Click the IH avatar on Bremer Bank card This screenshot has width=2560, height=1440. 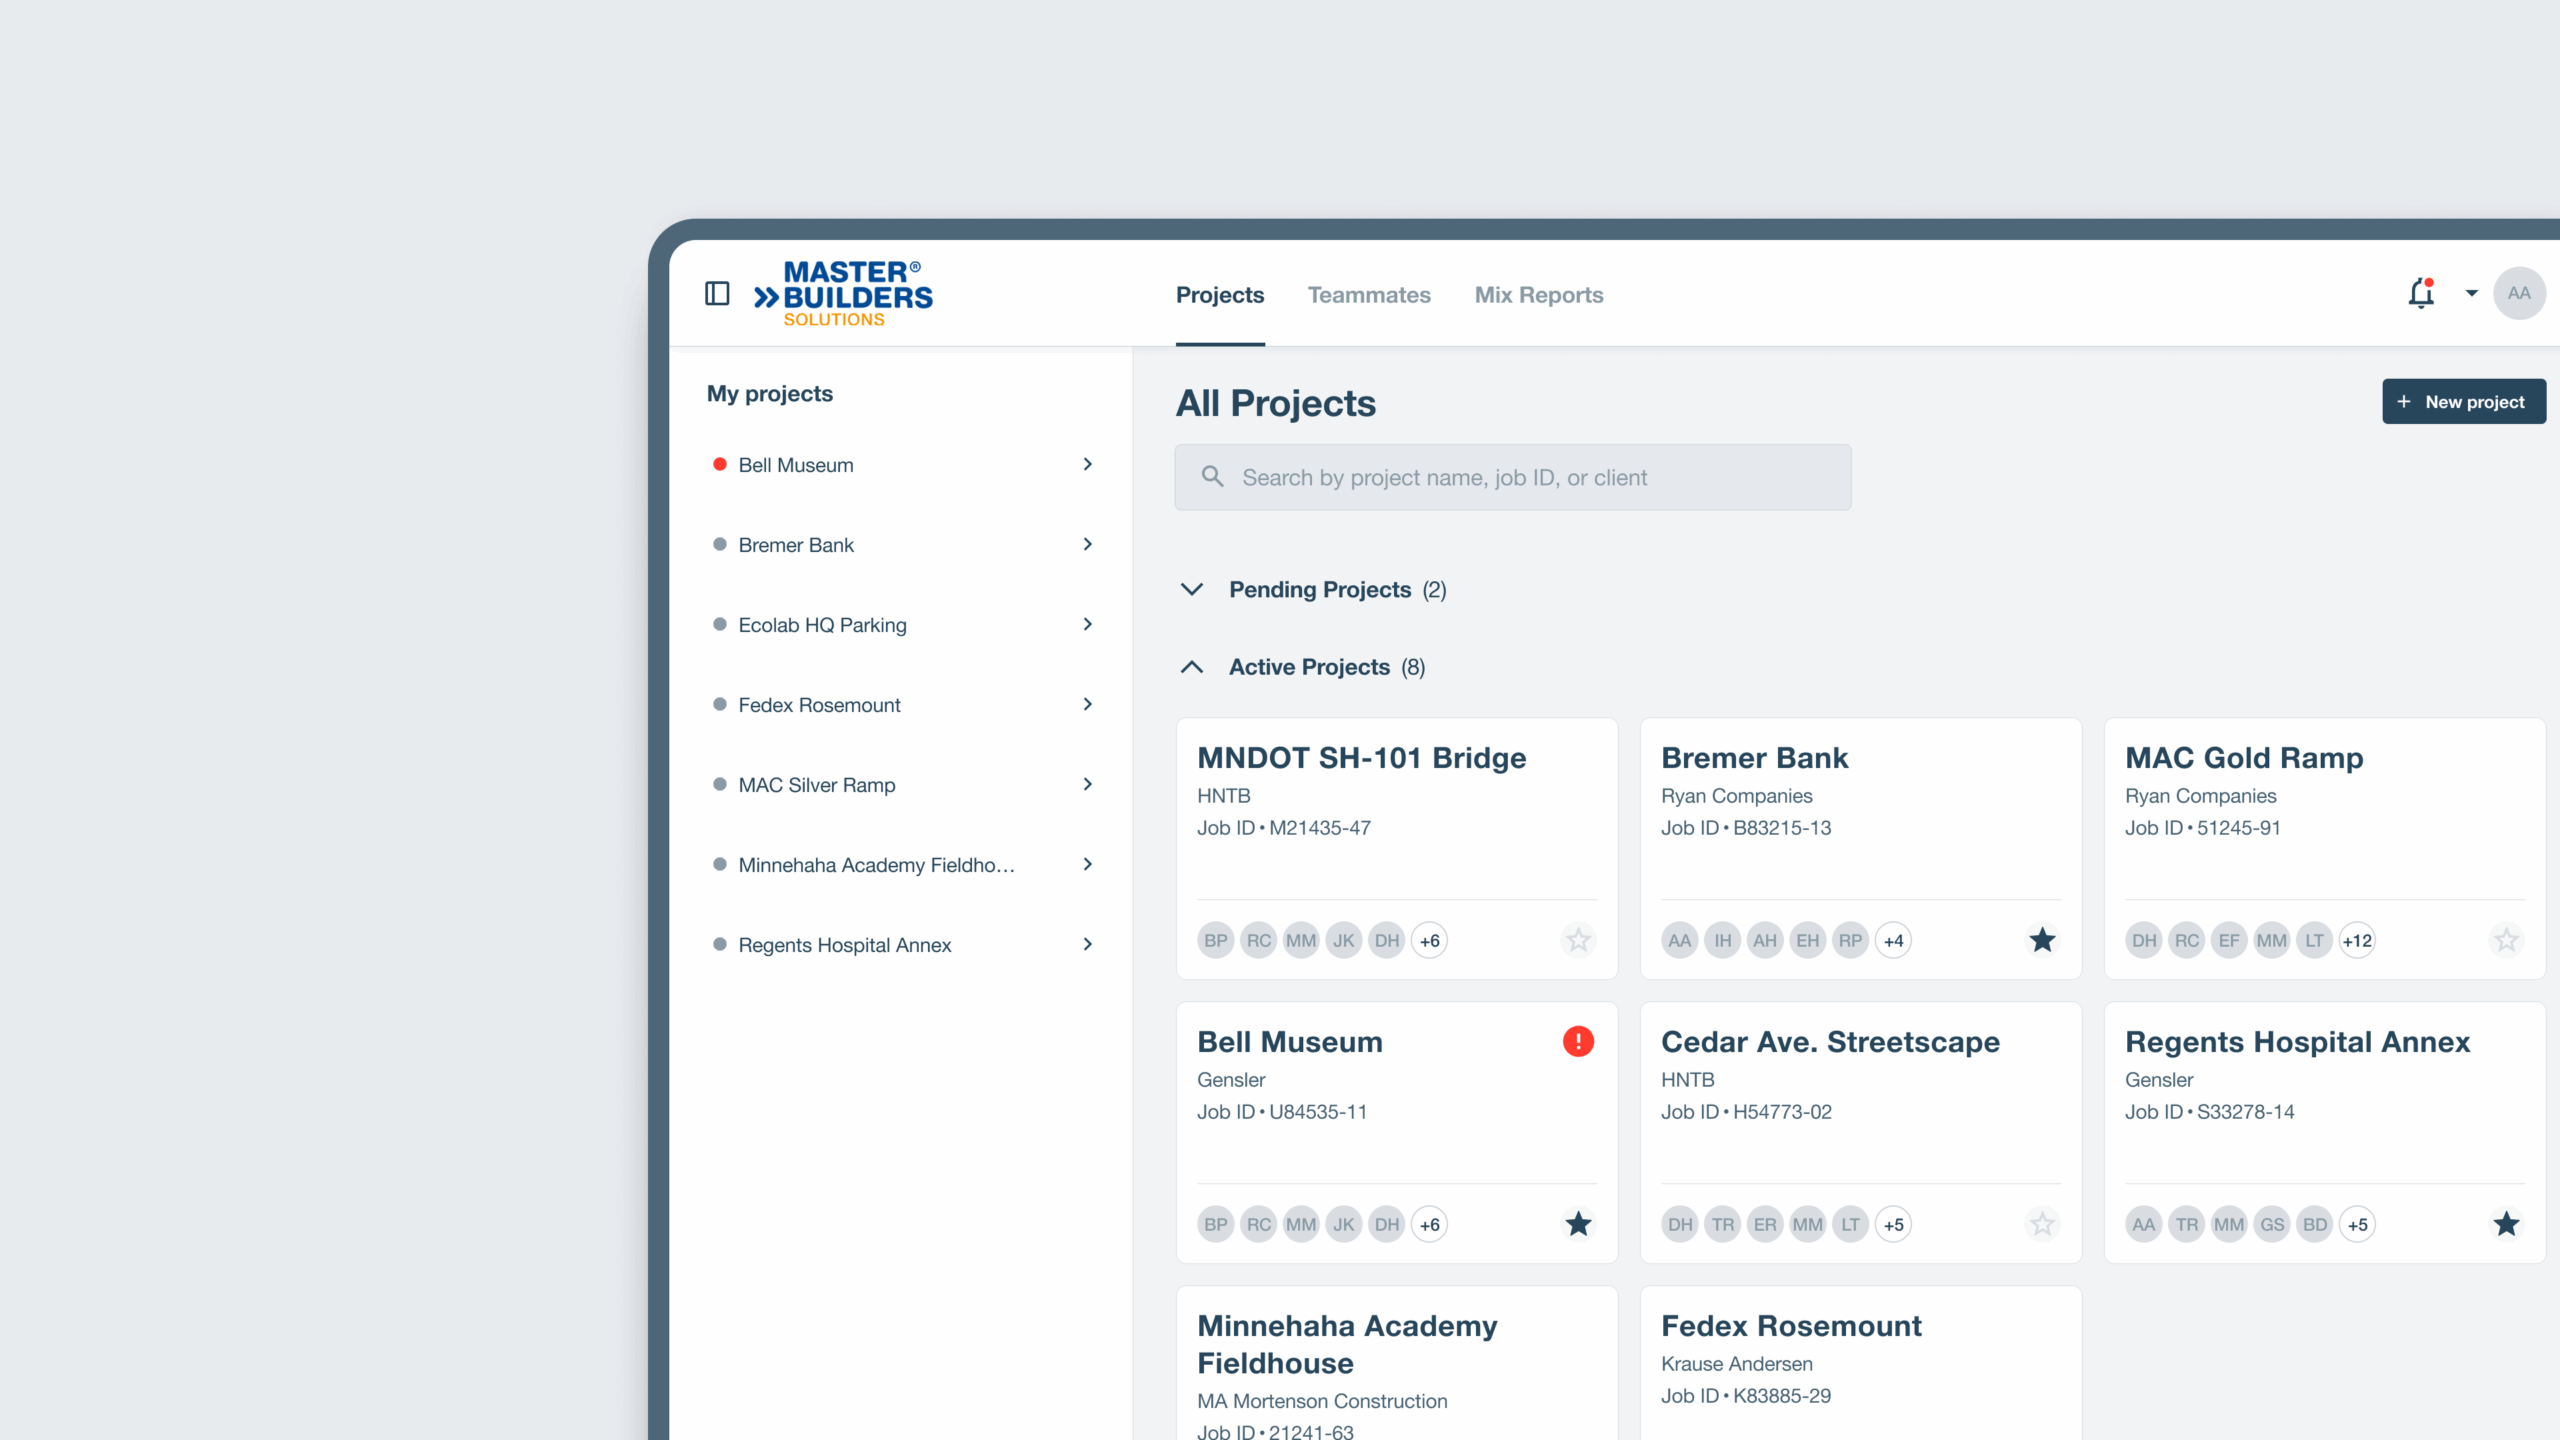click(x=1722, y=940)
